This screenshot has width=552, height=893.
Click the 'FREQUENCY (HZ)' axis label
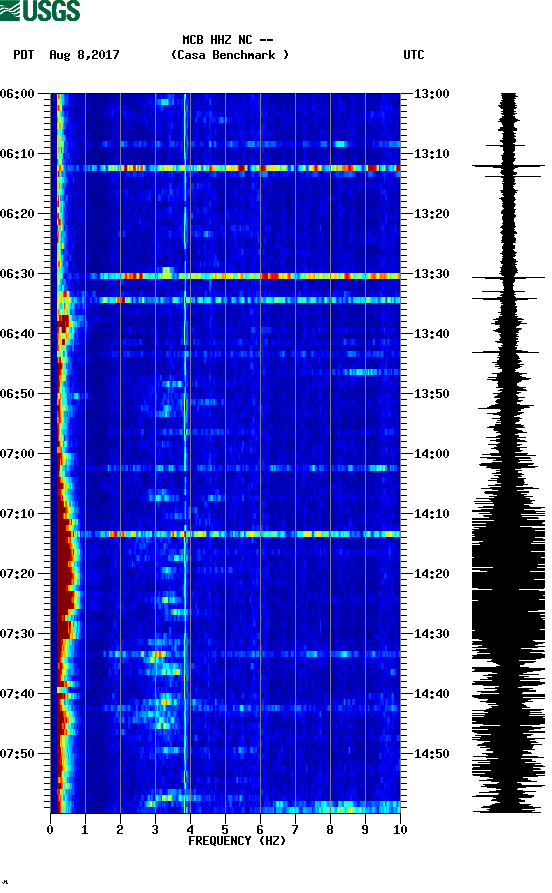point(236,841)
